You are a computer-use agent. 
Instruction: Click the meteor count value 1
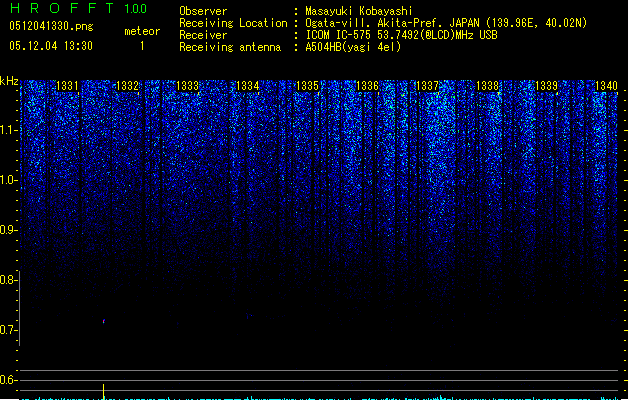coord(142,46)
